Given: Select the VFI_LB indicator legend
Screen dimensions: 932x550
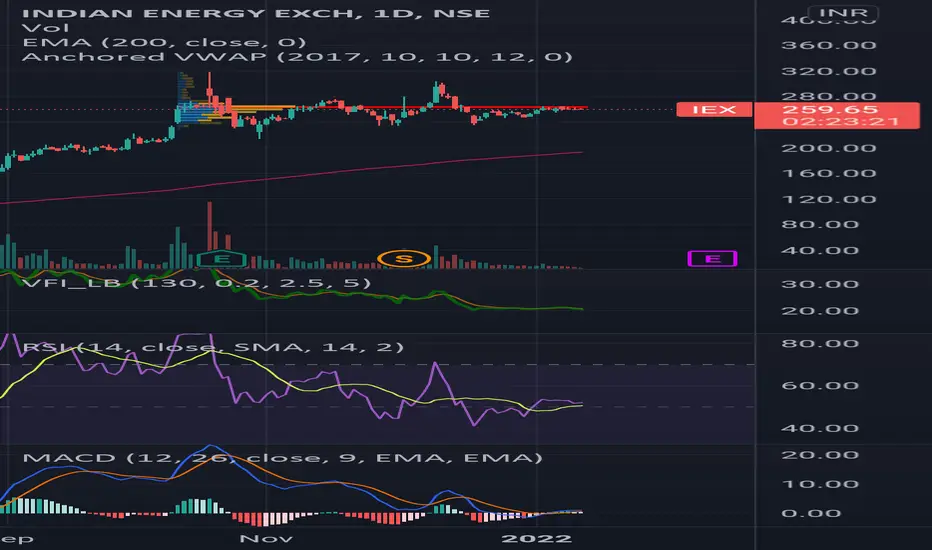Looking at the screenshot, I should [x=197, y=283].
